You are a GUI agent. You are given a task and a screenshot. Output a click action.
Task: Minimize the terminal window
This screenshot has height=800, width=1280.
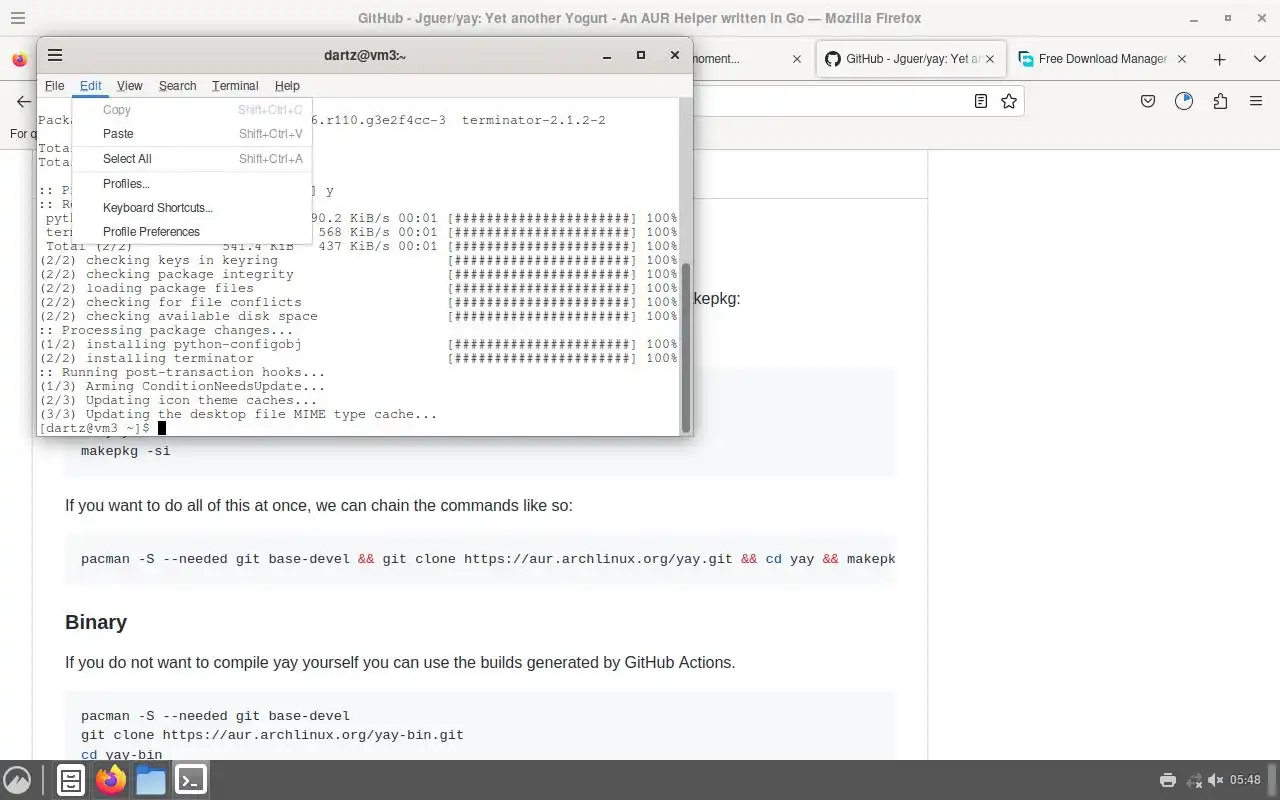[x=606, y=55]
